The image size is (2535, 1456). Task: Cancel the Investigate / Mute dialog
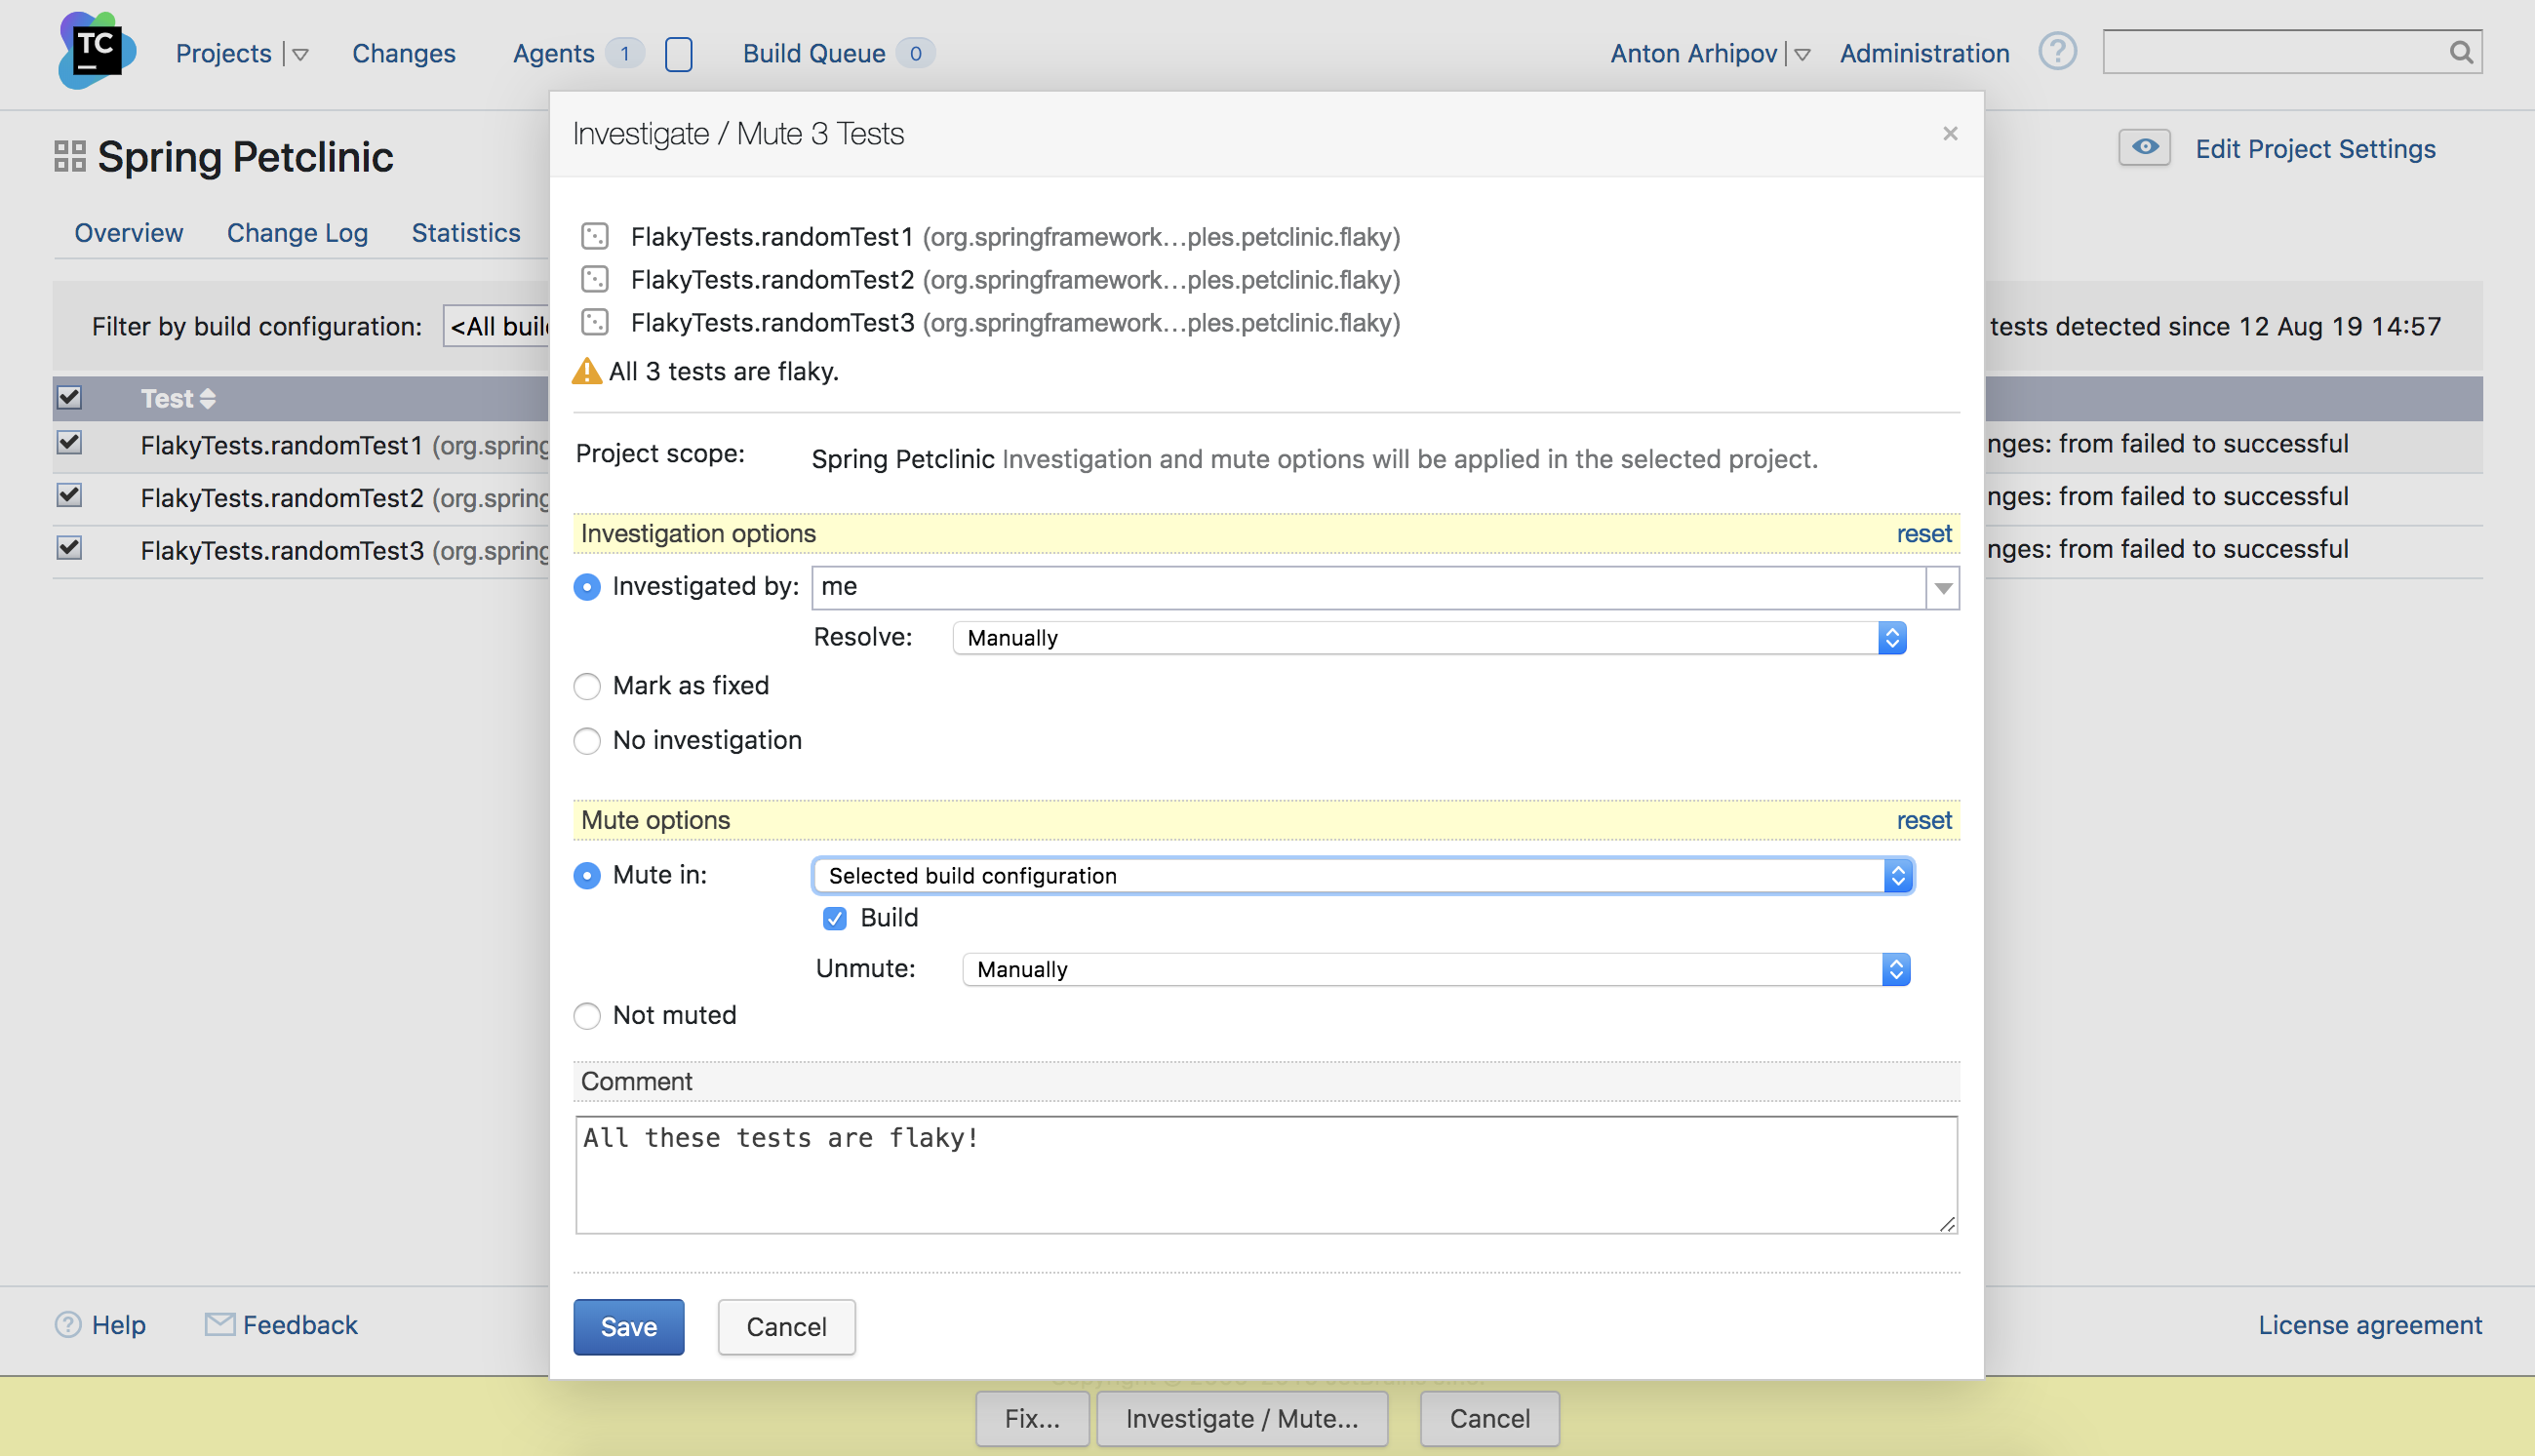[787, 1327]
